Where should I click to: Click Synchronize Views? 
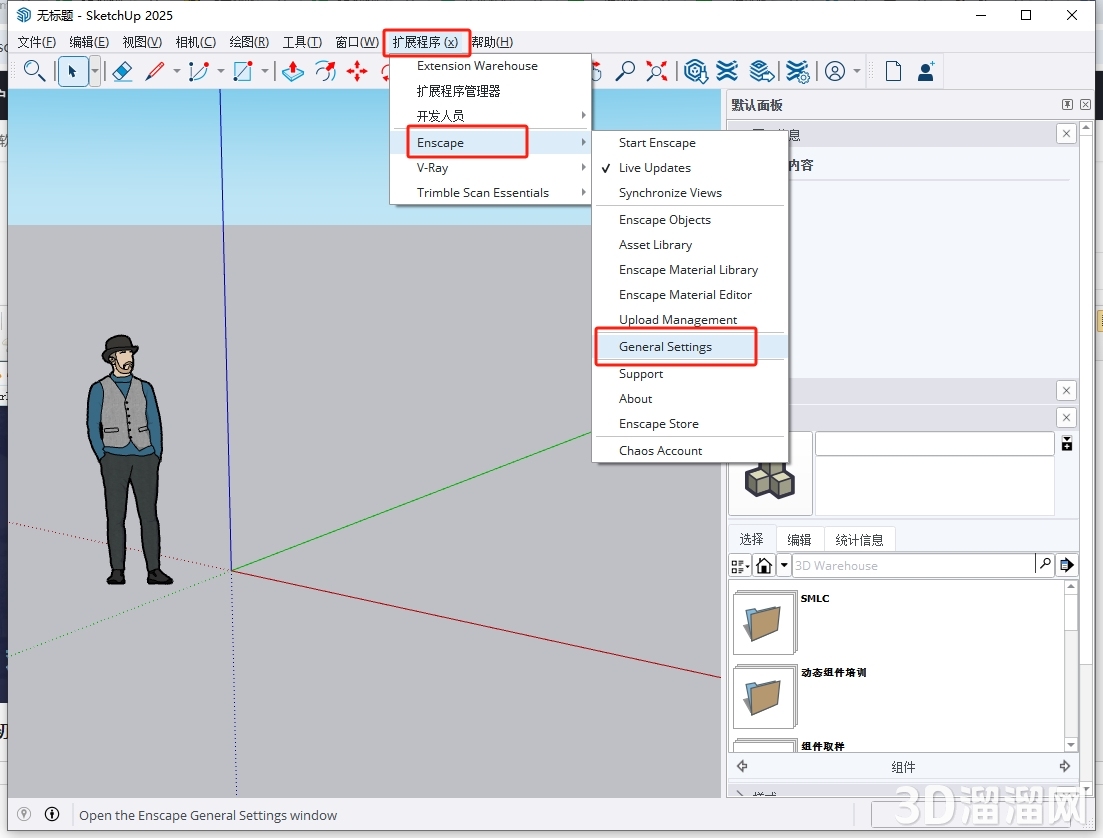(689, 193)
